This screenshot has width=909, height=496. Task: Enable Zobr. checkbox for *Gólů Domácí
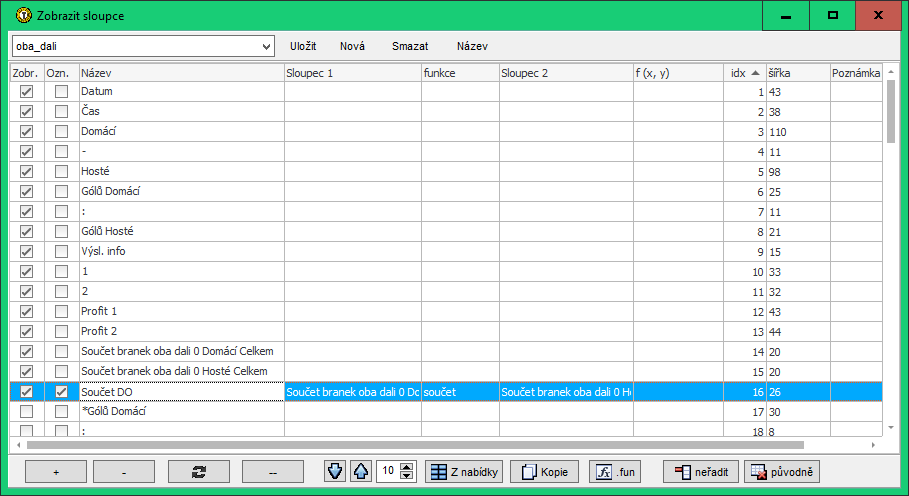point(27,412)
